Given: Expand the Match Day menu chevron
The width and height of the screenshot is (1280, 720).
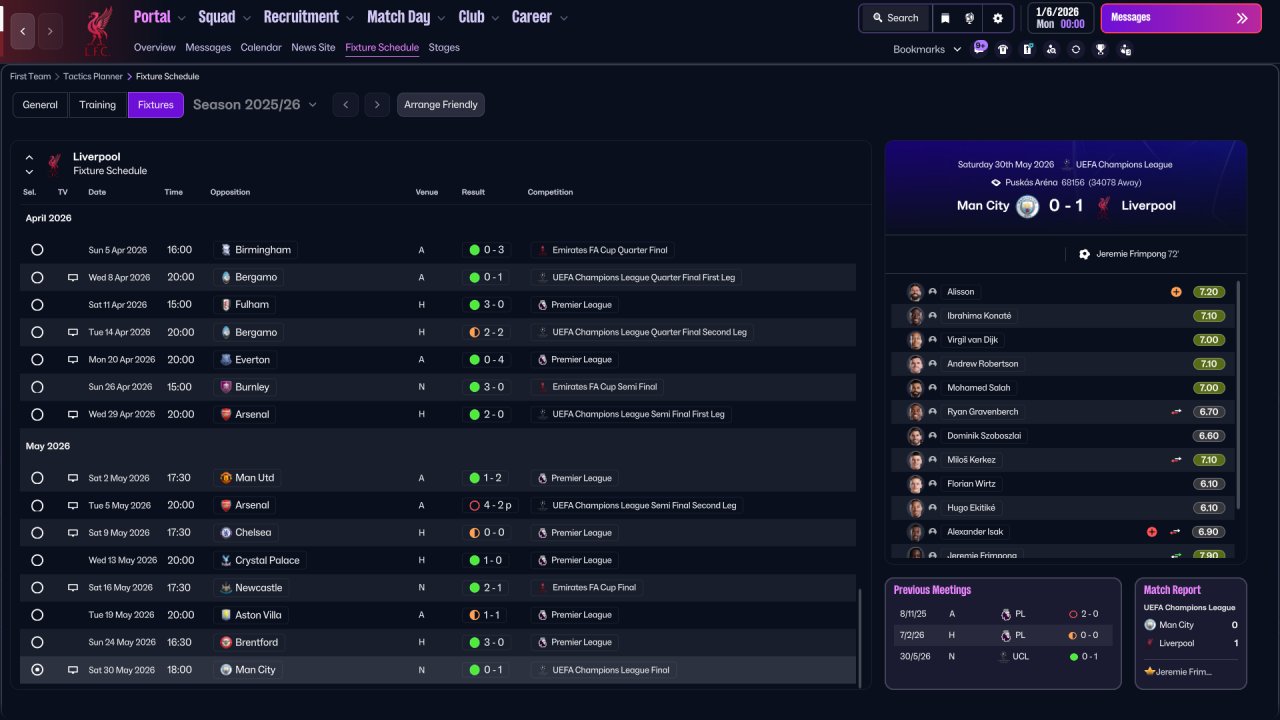Looking at the screenshot, I should pos(440,18).
